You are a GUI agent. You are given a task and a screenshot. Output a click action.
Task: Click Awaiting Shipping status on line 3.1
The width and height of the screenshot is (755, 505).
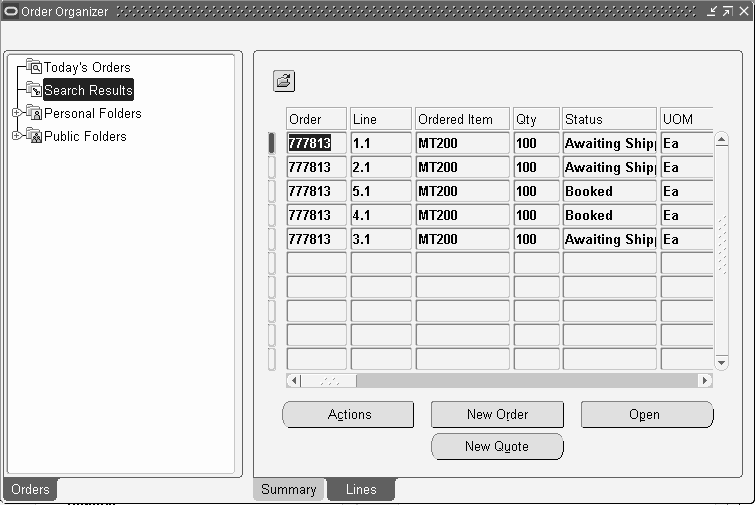pos(610,239)
